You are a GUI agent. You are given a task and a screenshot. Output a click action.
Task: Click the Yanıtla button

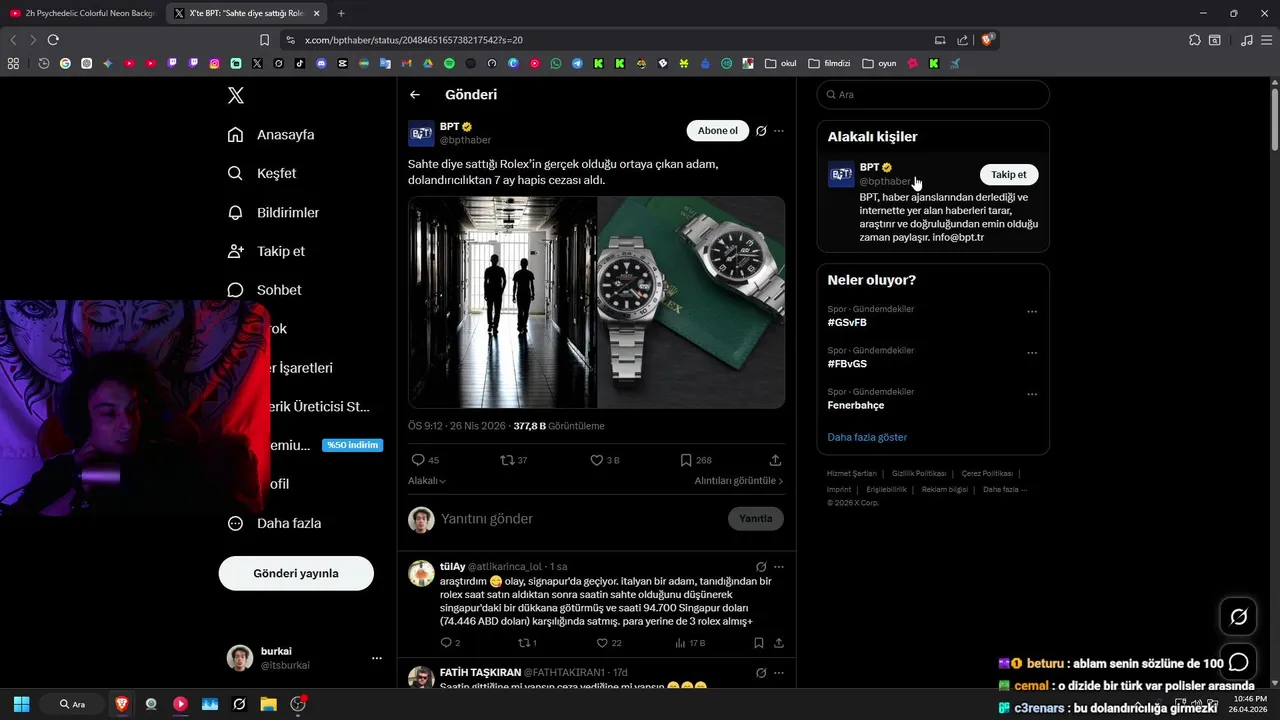pos(755,519)
